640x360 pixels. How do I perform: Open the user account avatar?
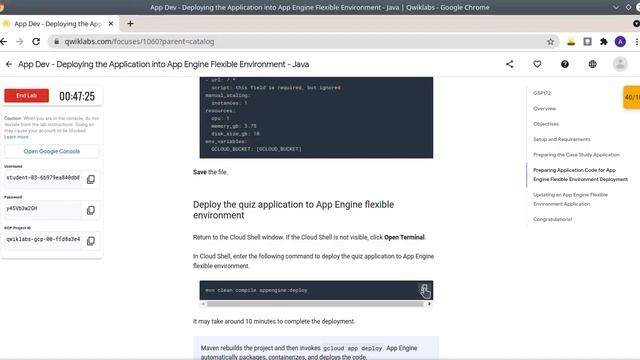pyautogui.click(x=620, y=64)
